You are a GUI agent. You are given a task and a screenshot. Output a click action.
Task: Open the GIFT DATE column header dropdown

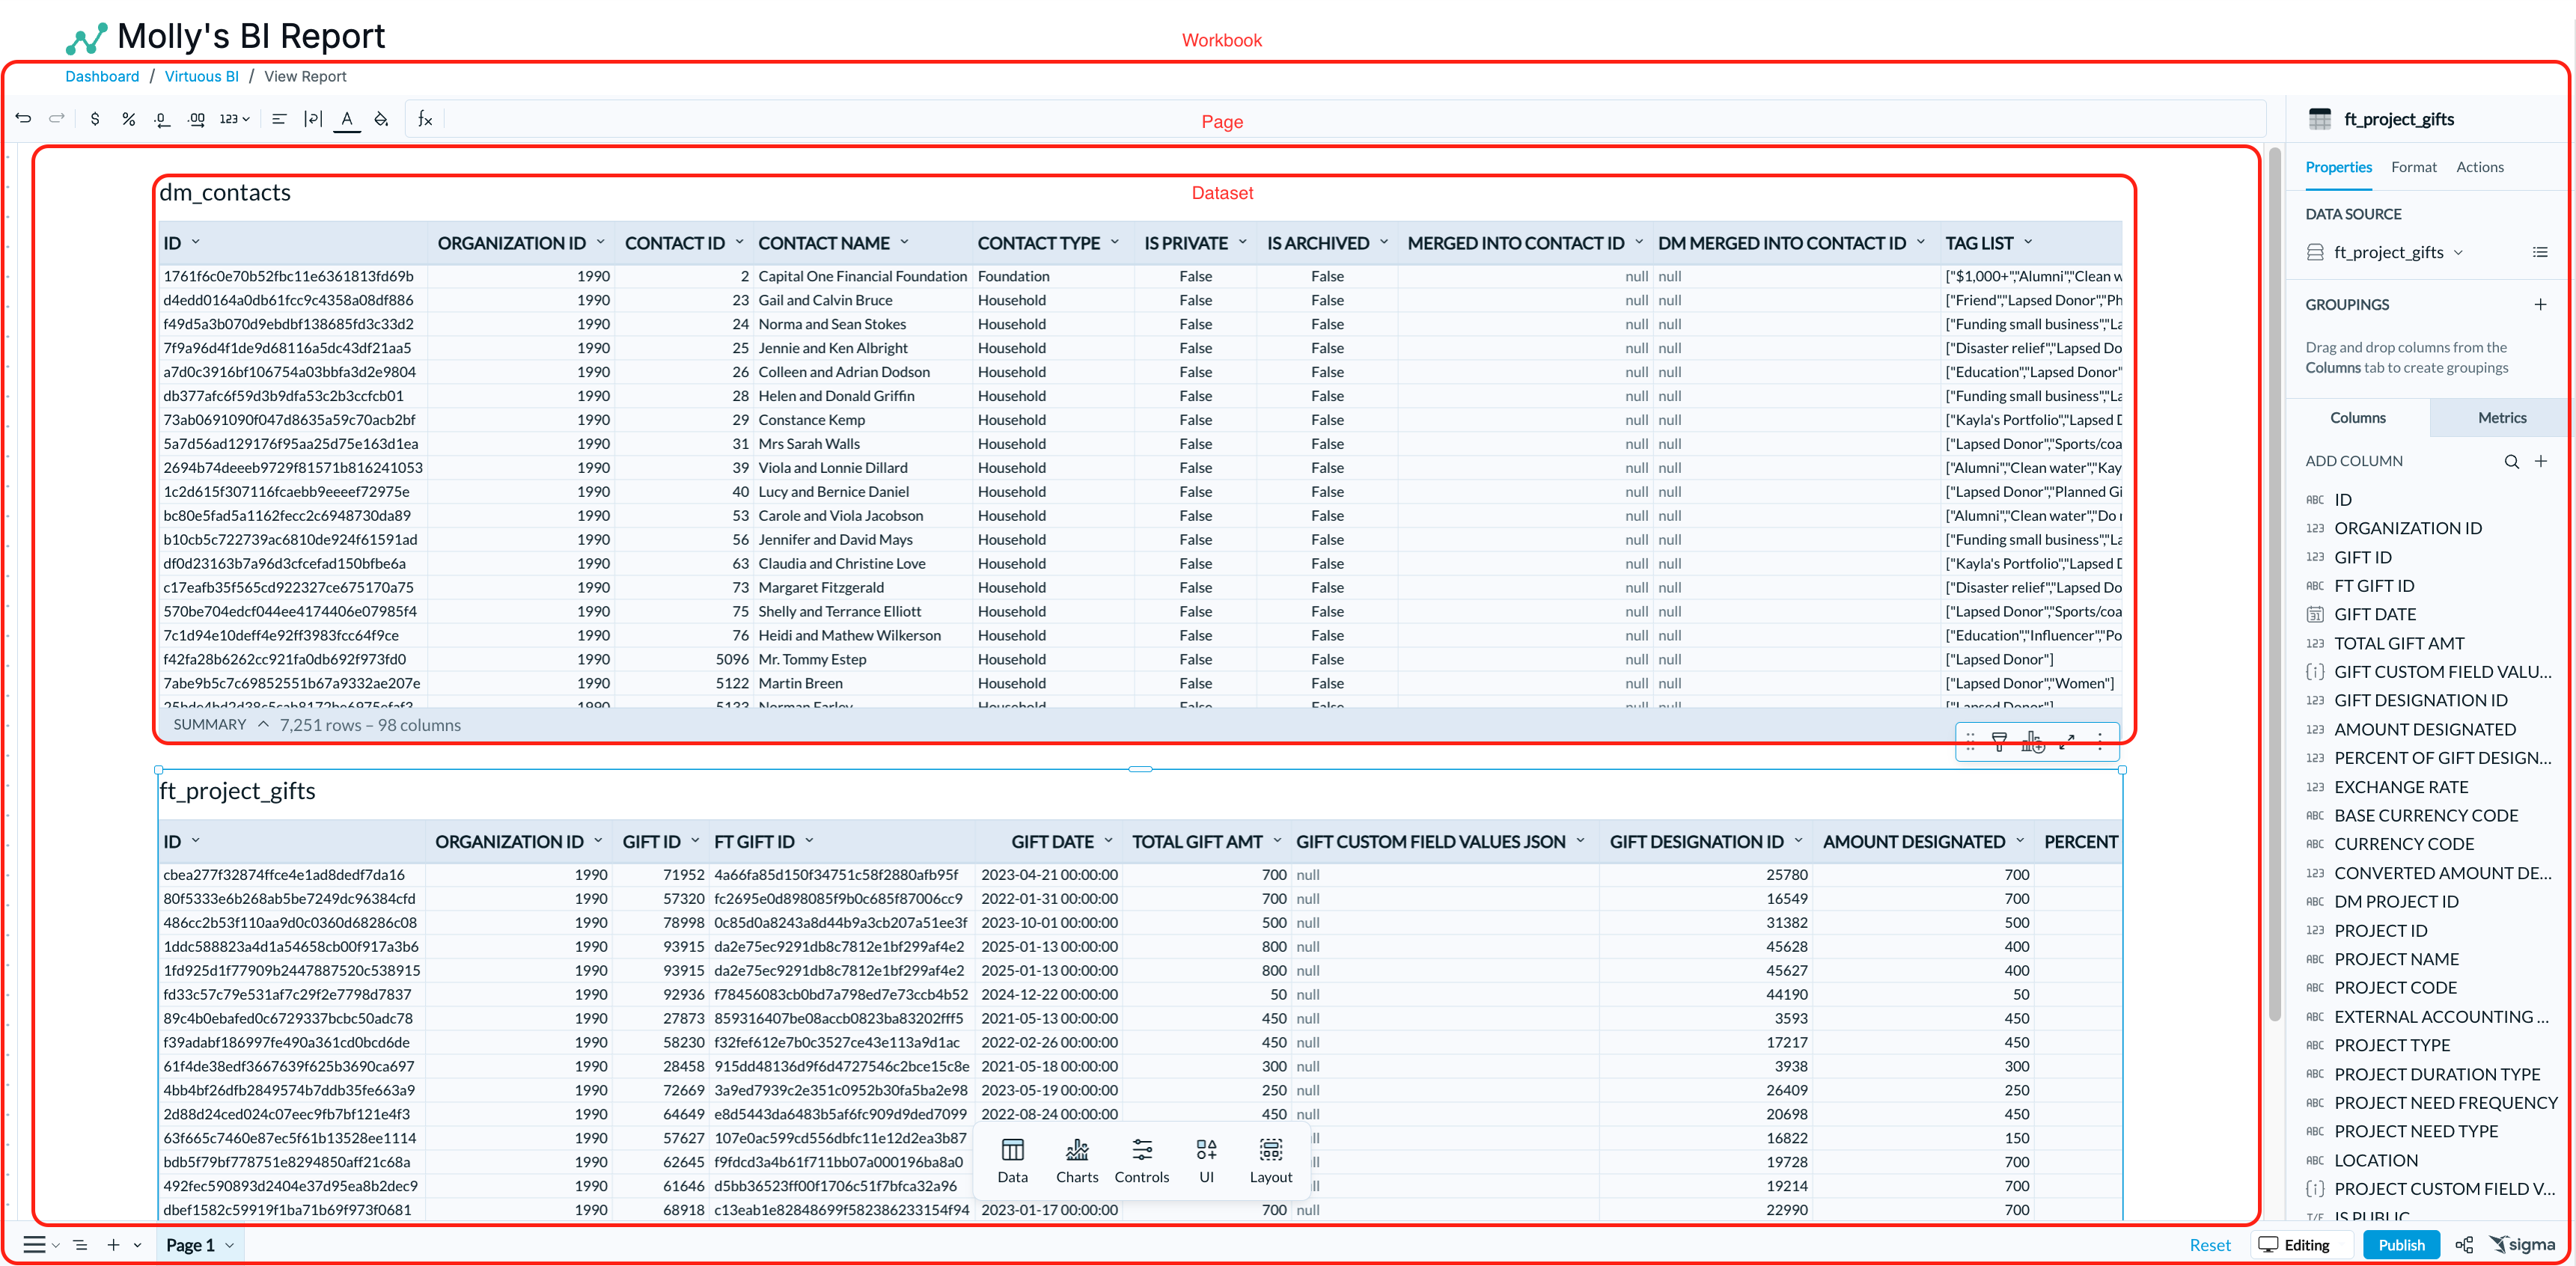[1108, 840]
